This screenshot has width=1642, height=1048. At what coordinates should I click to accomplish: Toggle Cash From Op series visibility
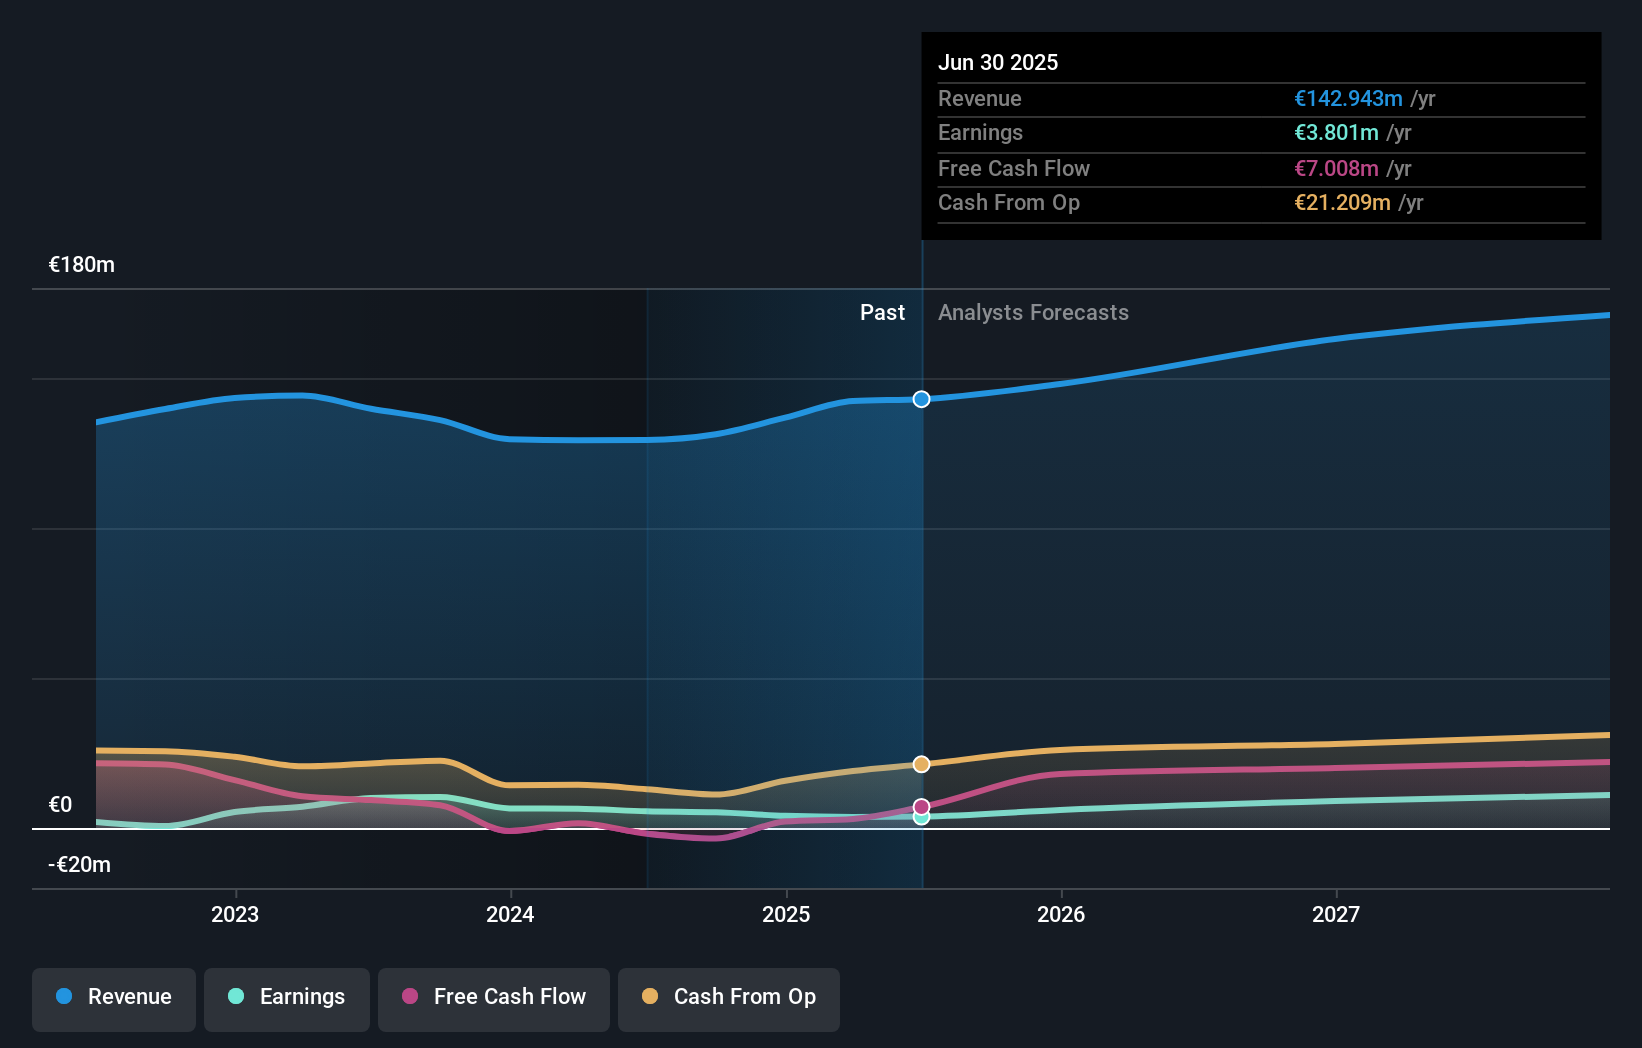tap(729, 998)
